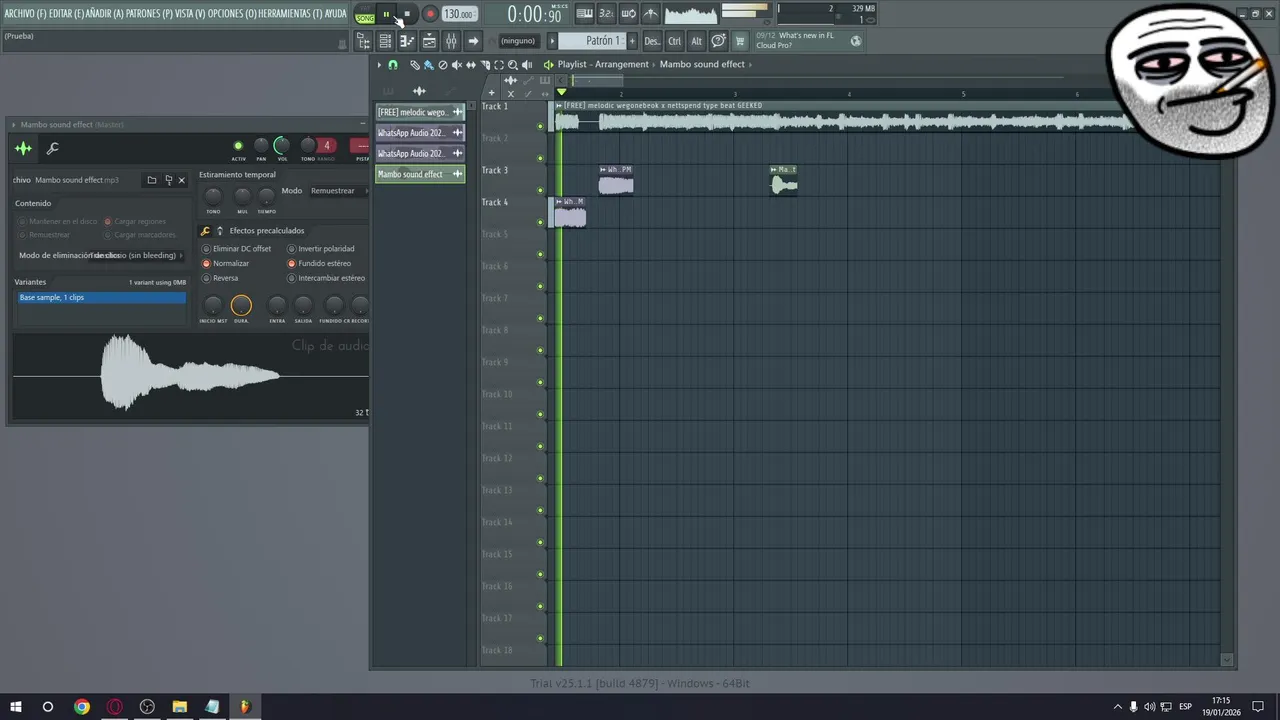Click the globe news icon

[x=856, y=41]
